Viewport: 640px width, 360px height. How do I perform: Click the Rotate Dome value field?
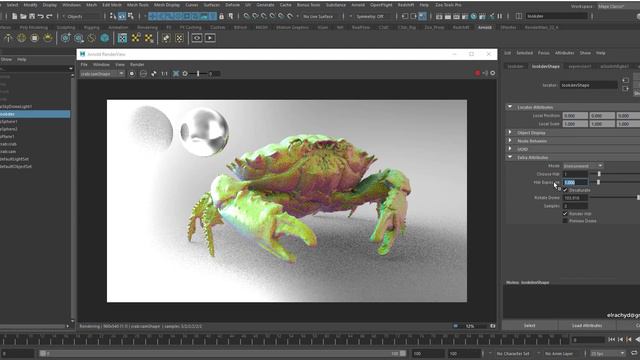pyautogui.click(x=575, y=198)
